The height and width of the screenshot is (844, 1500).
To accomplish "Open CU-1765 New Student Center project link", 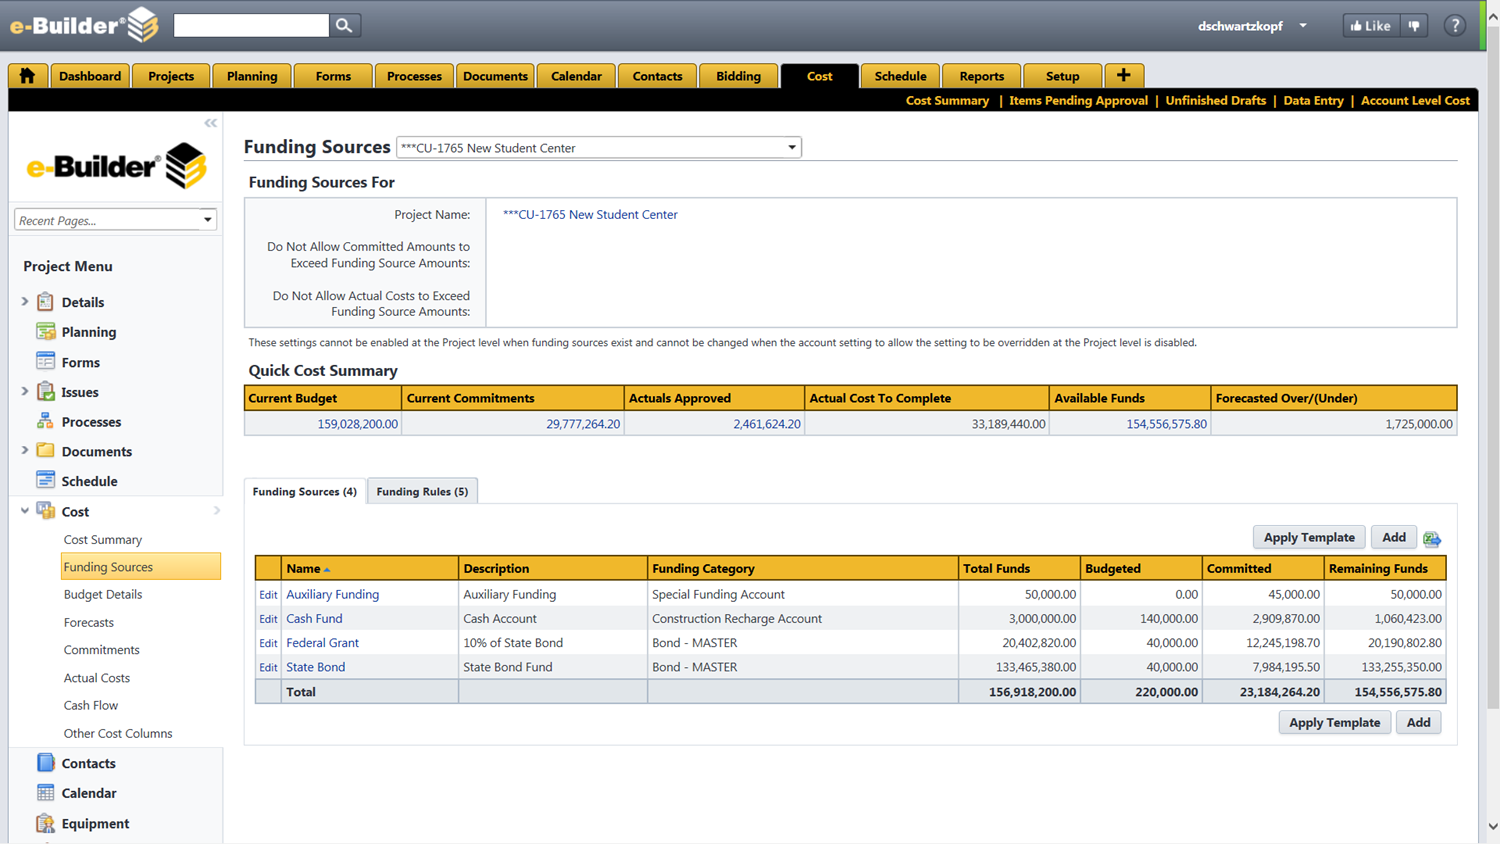I will [x=590, y=214].
